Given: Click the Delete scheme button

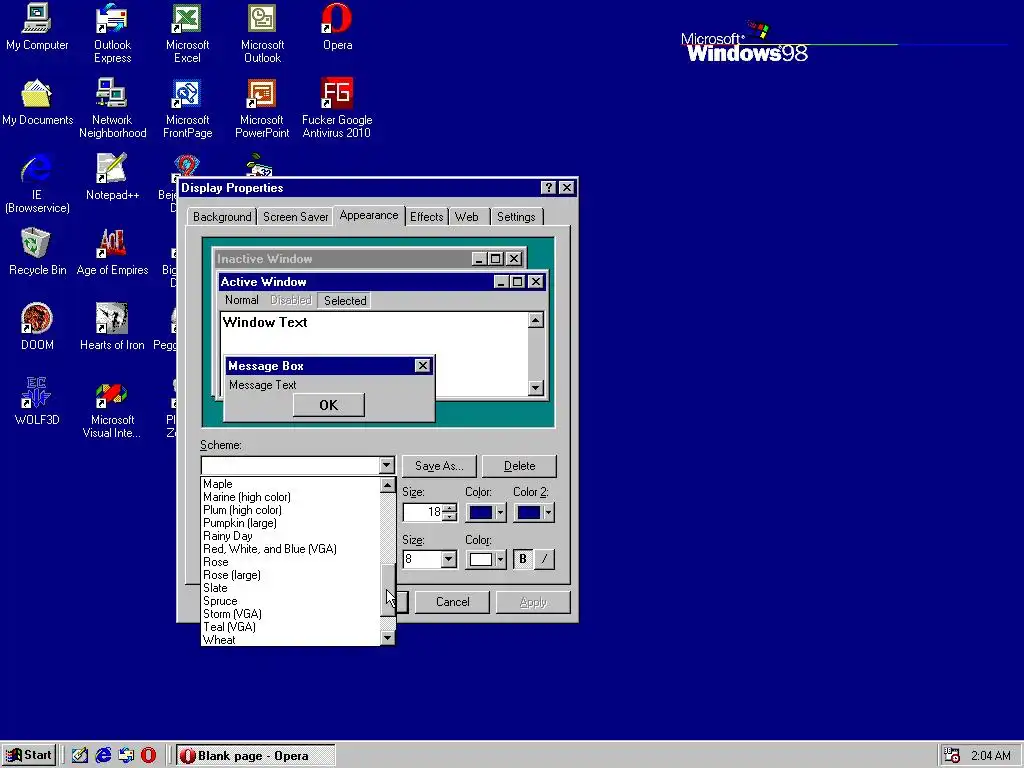Looking at the screenshot, I should 519,466.
